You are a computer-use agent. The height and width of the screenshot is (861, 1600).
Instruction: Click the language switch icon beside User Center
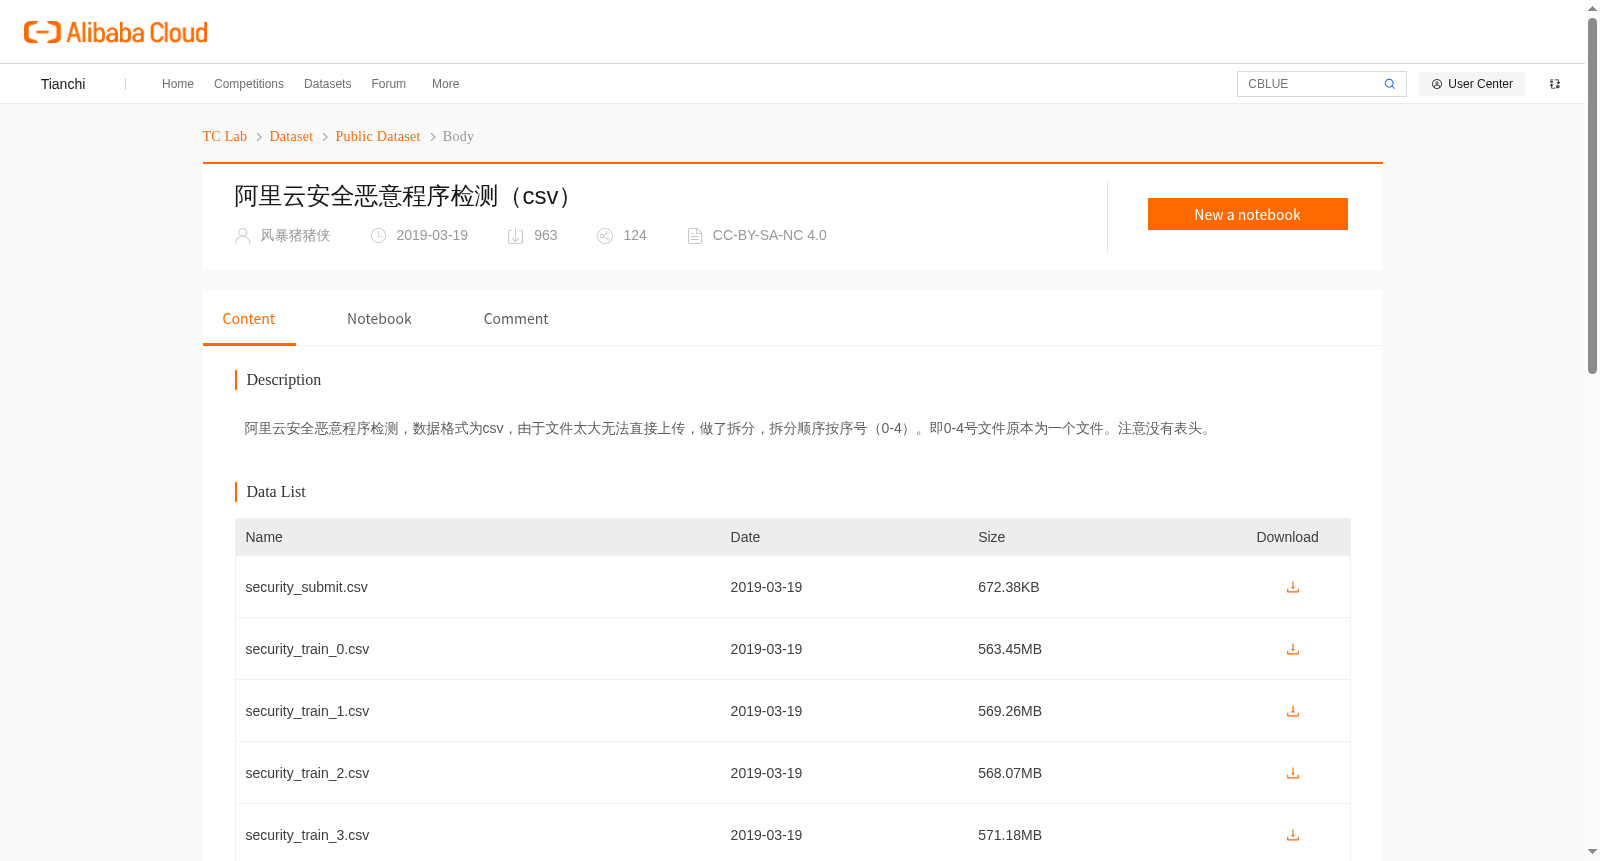pos(1555,84)
